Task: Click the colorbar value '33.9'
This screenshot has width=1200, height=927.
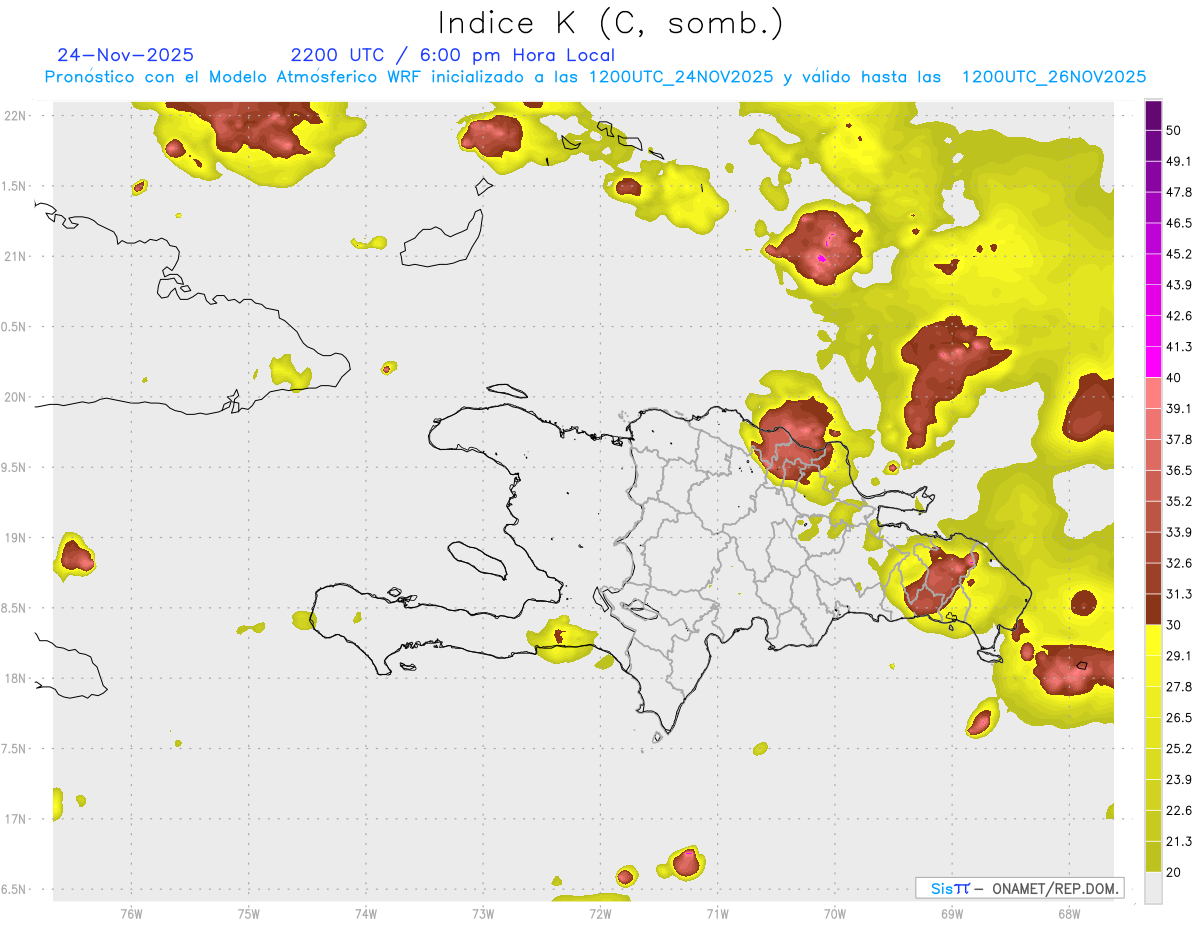Action: click(1179, 532)
